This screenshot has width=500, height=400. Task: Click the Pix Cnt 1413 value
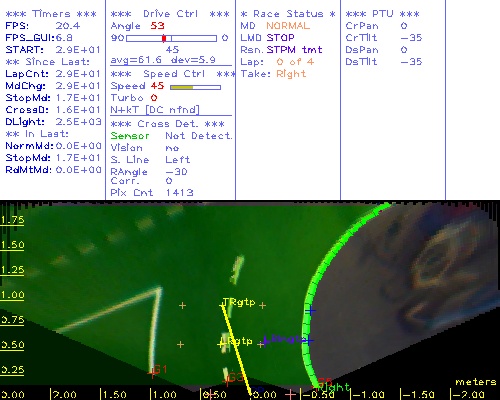pyautogui.click(x=179, y=192)
